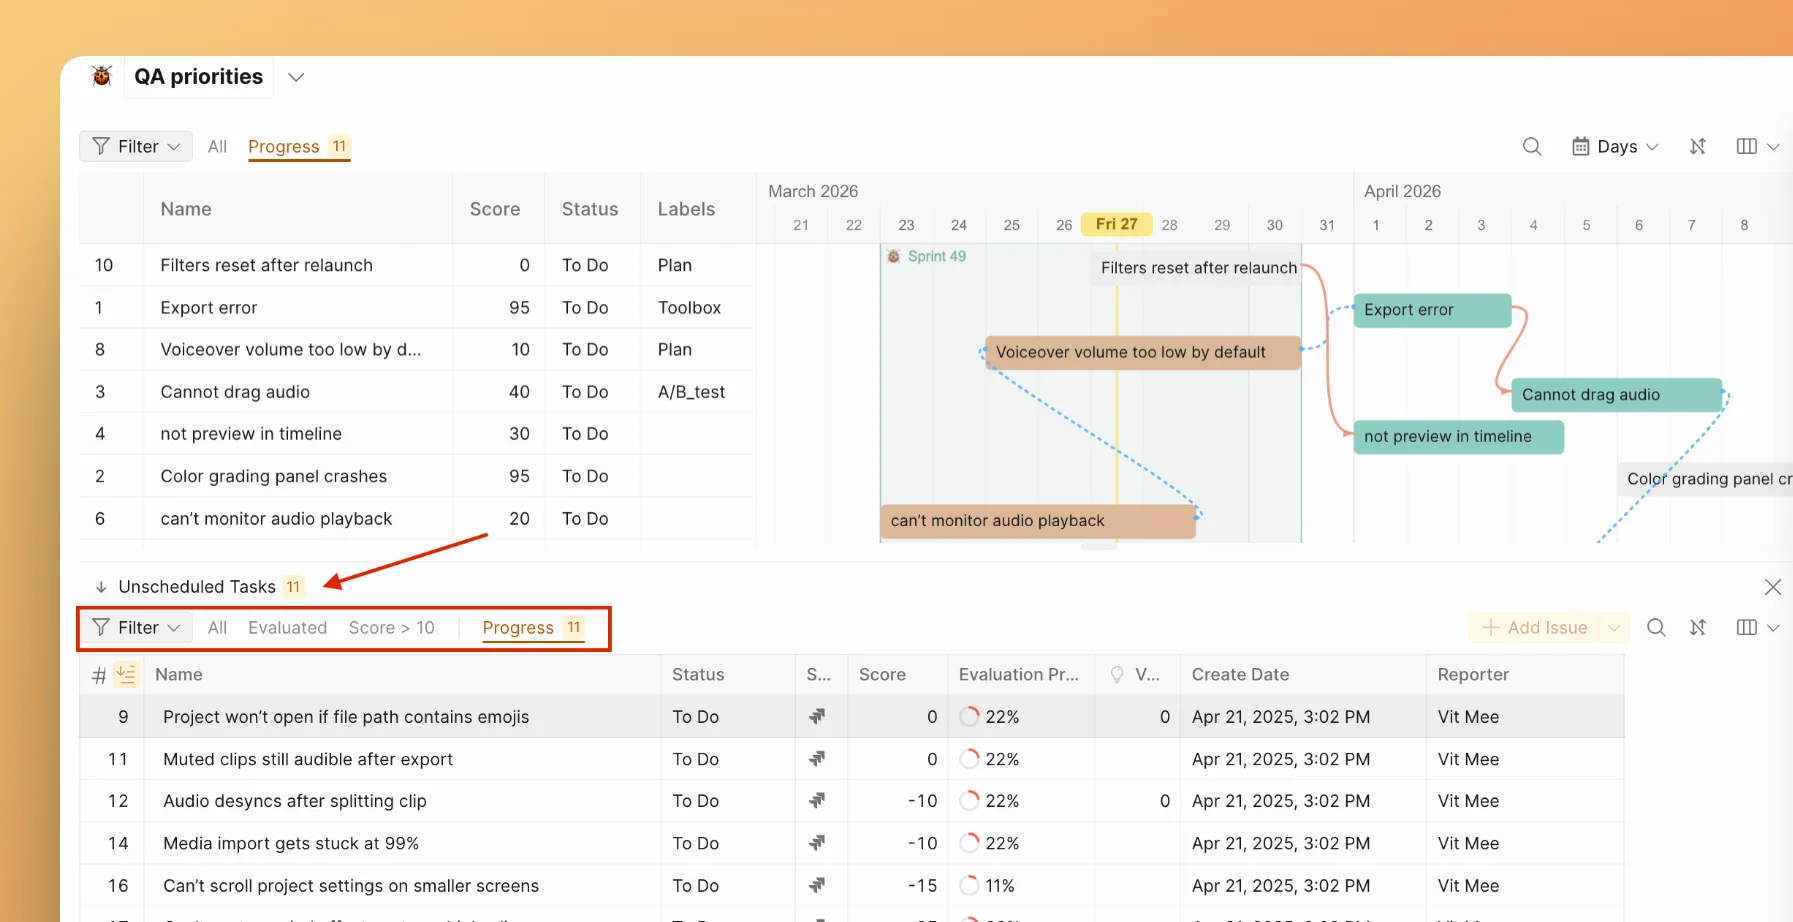Click the Export error timeline bar
Image resolution: width=1793 pixels, height=922 pixels.
(x=1431, y=310)
